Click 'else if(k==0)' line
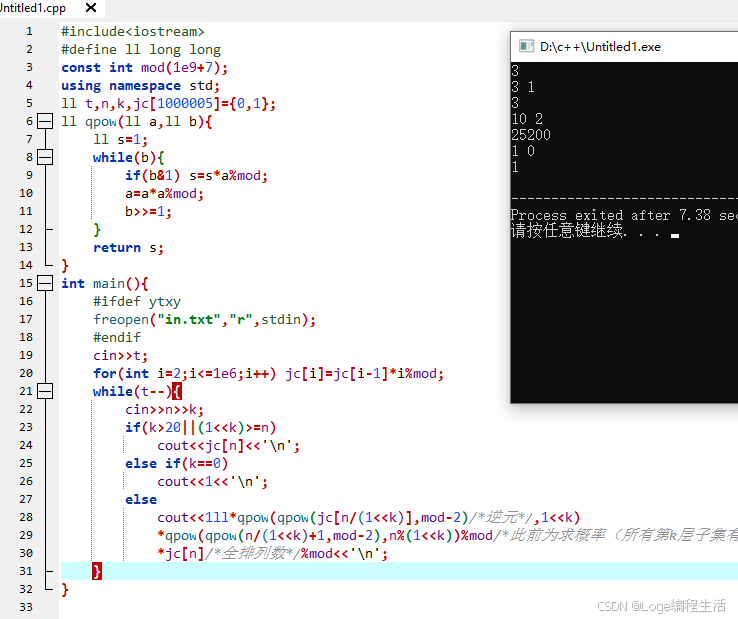 [x=176, y=463]
